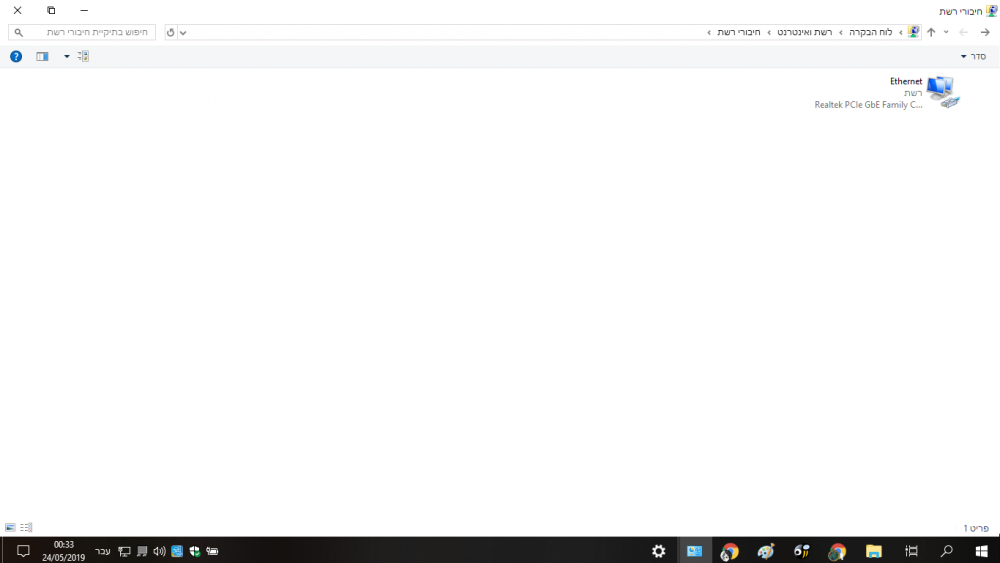The height and width of the screenshot is (563, 1000).
Task: Restore down the network connections window
Action: pyautogui.click(x=51, y=10)
